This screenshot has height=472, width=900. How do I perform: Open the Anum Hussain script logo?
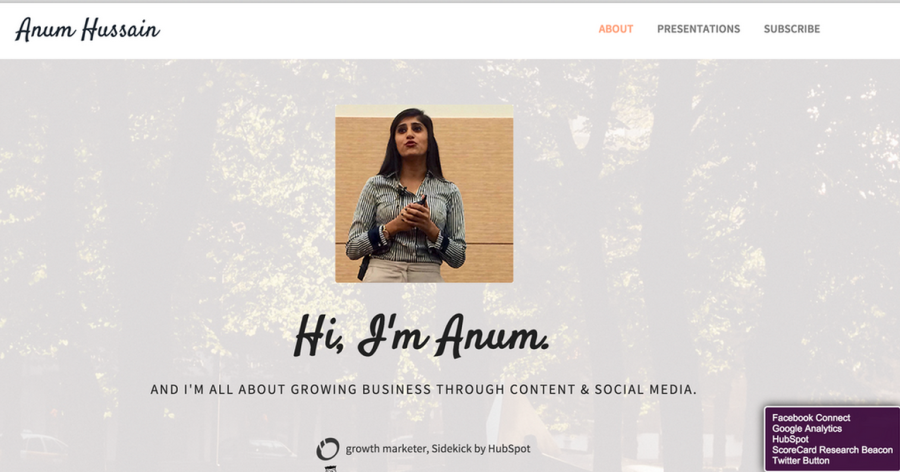(x=87, y=29)
